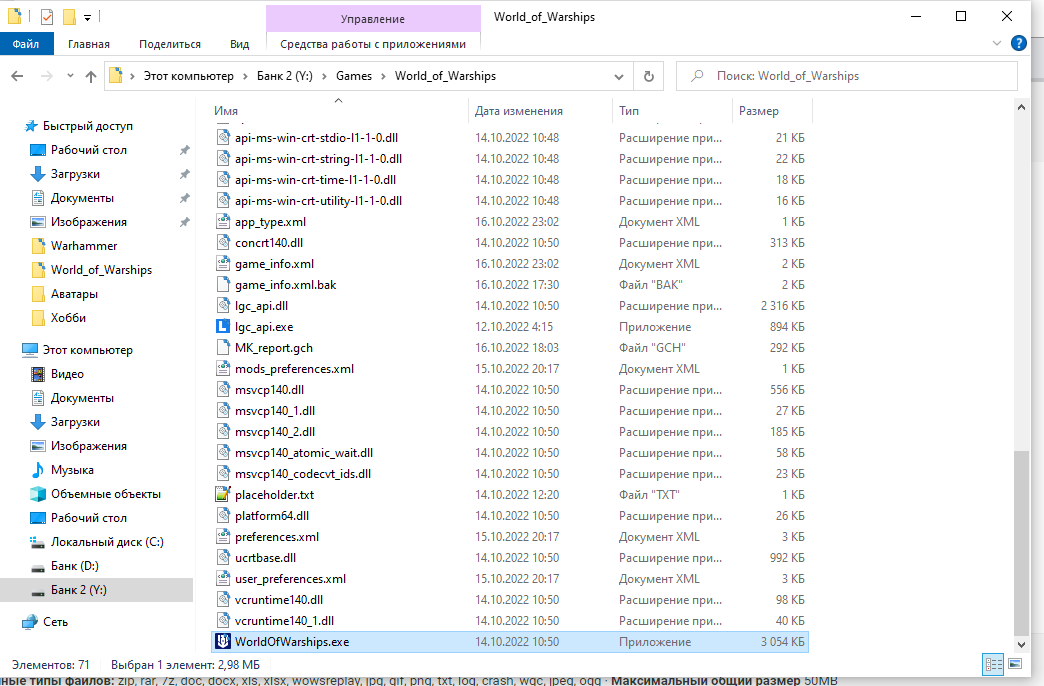Refresh the current folder view

[649, 76]
